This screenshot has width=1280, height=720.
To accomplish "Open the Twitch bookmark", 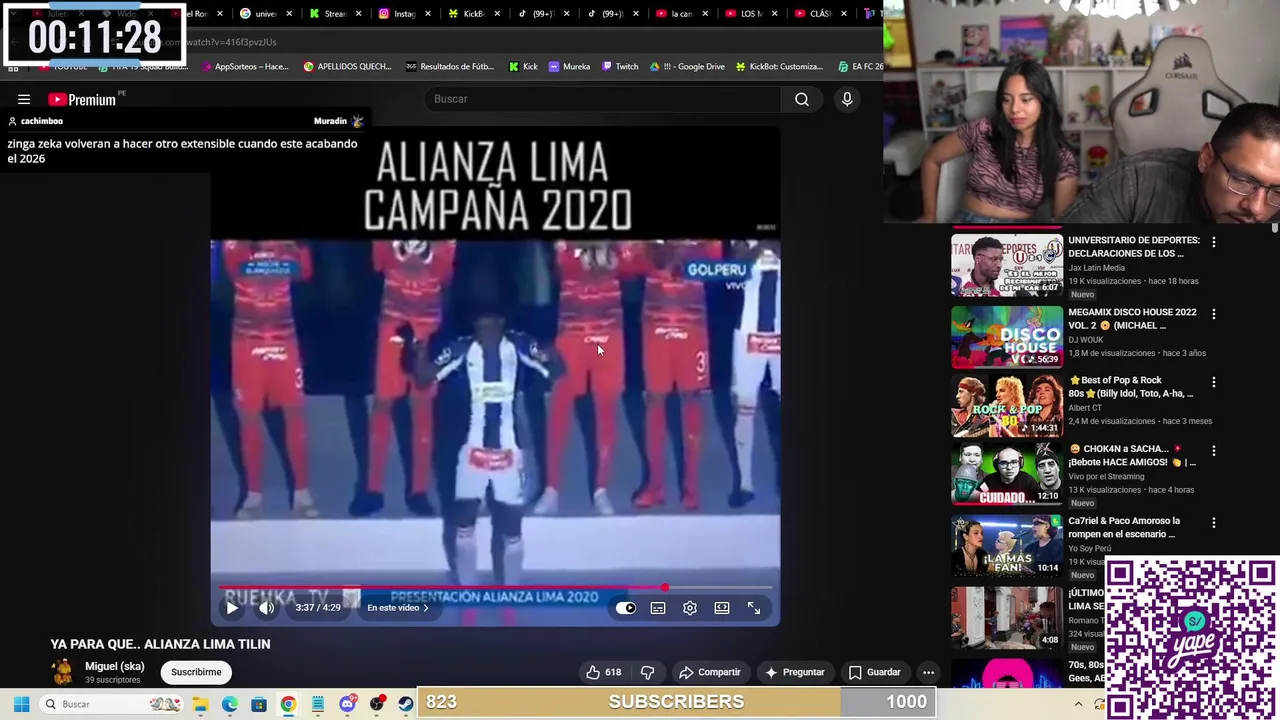I will (620, 67).
